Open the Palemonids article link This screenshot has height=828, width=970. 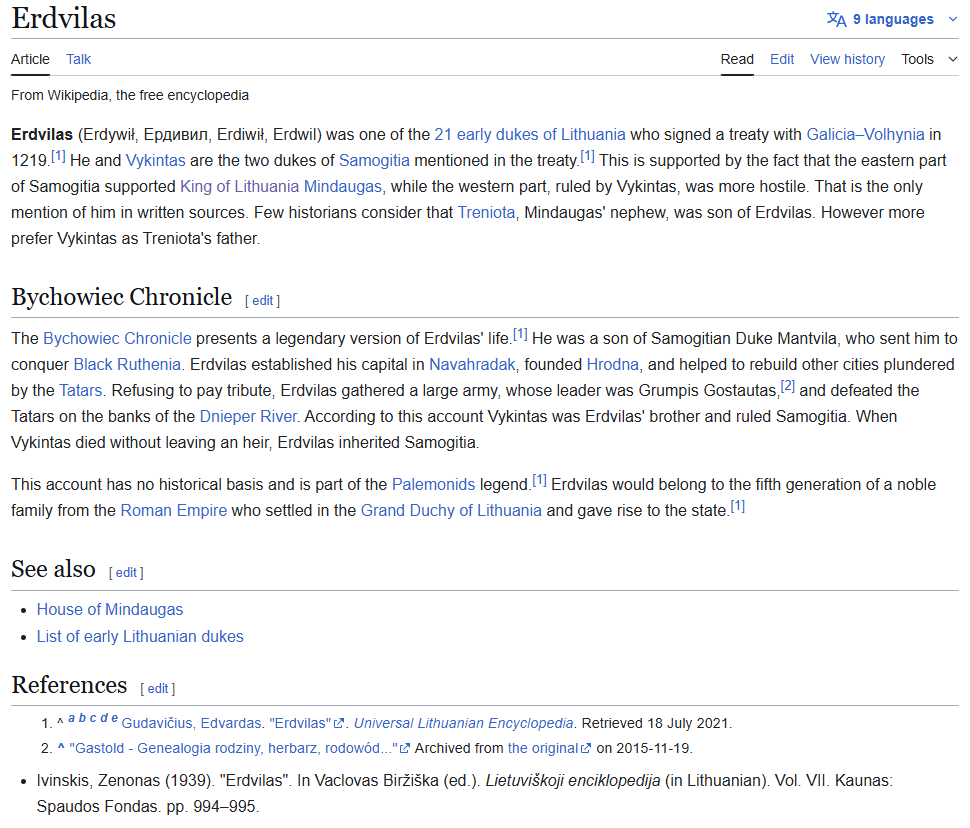(433, 484)
